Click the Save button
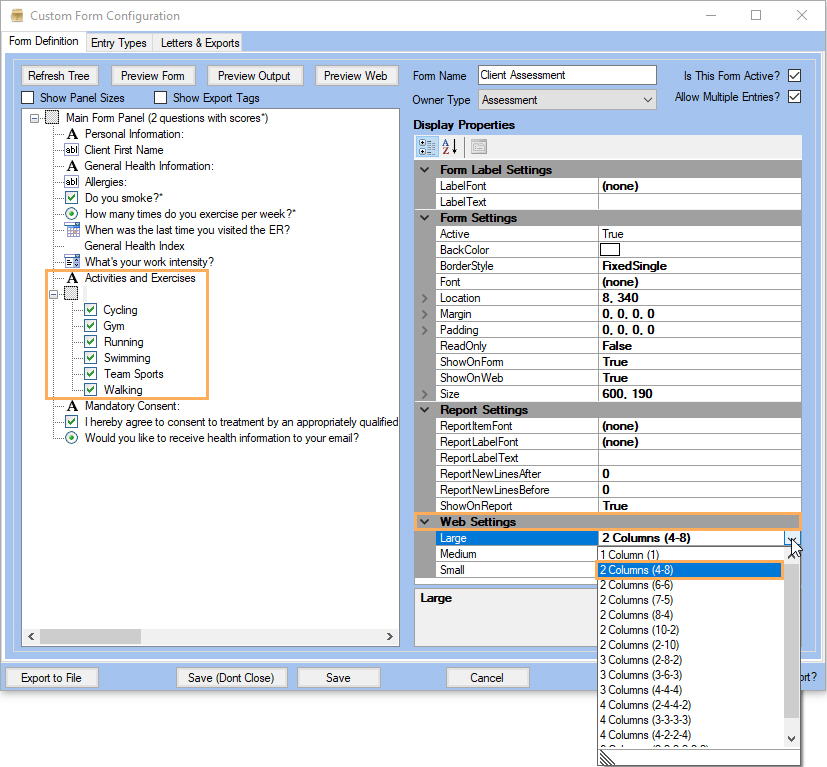 coord(338,678)
